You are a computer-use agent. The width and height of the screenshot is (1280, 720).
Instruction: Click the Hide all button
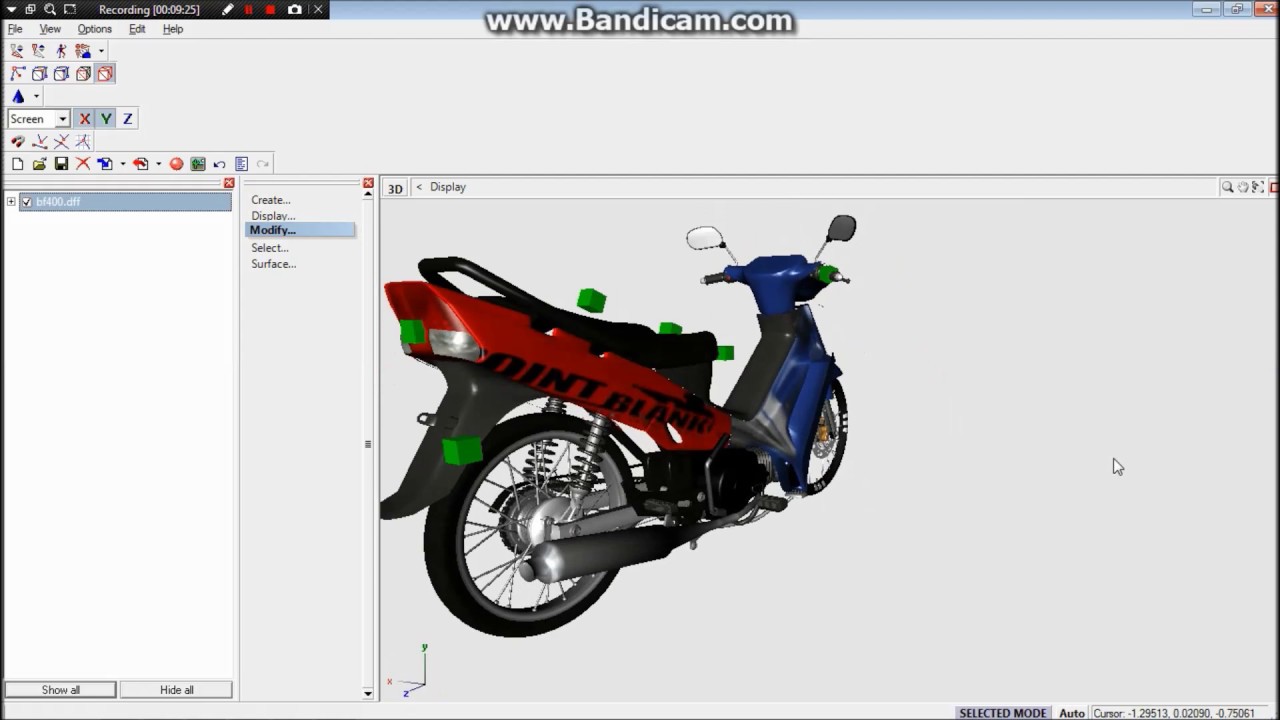click(x=177, y=690)
